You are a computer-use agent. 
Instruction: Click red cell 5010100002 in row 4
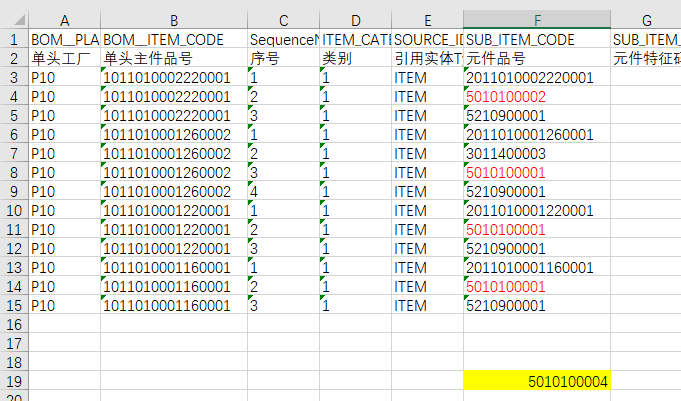(x=537, y=96)
